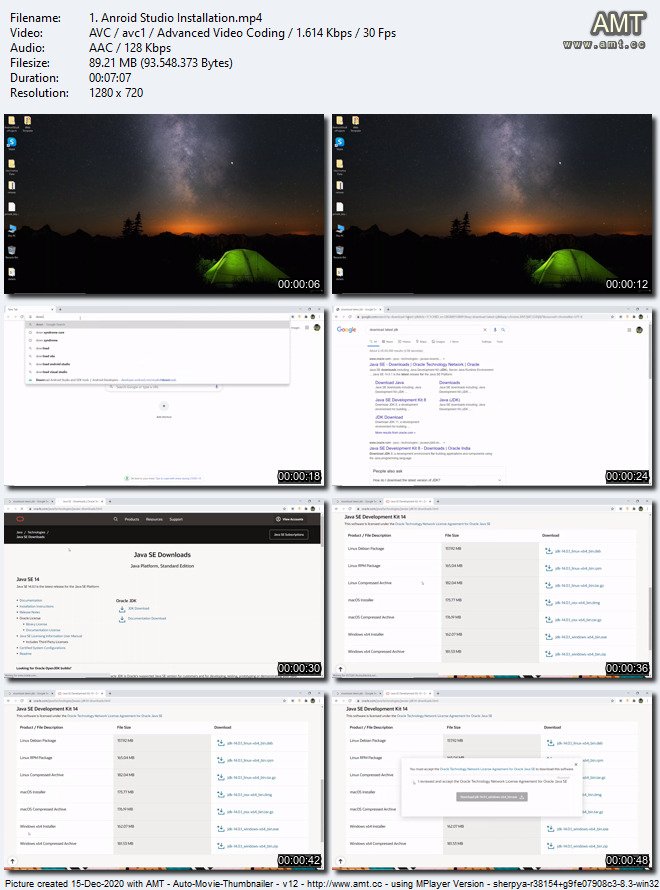Expand 'How do I download the latest version of JDK?'
Screen dimensions: 660x890
pos(437,480)
